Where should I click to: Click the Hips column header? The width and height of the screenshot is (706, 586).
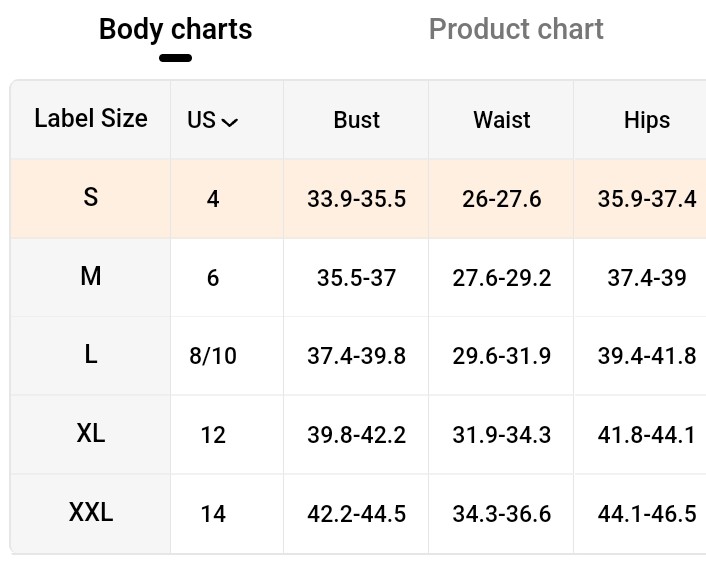(x=647, y=120)
